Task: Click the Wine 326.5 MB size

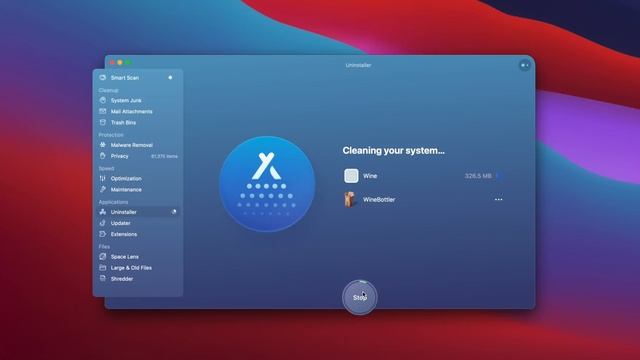Action: [478, 176]
